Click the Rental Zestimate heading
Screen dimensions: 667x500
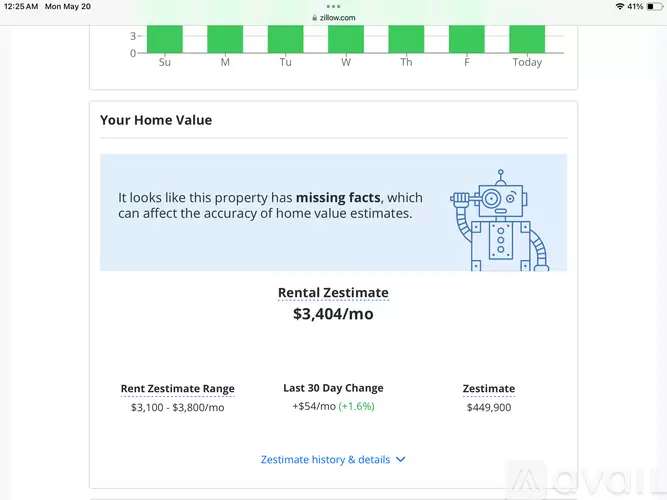333,293
